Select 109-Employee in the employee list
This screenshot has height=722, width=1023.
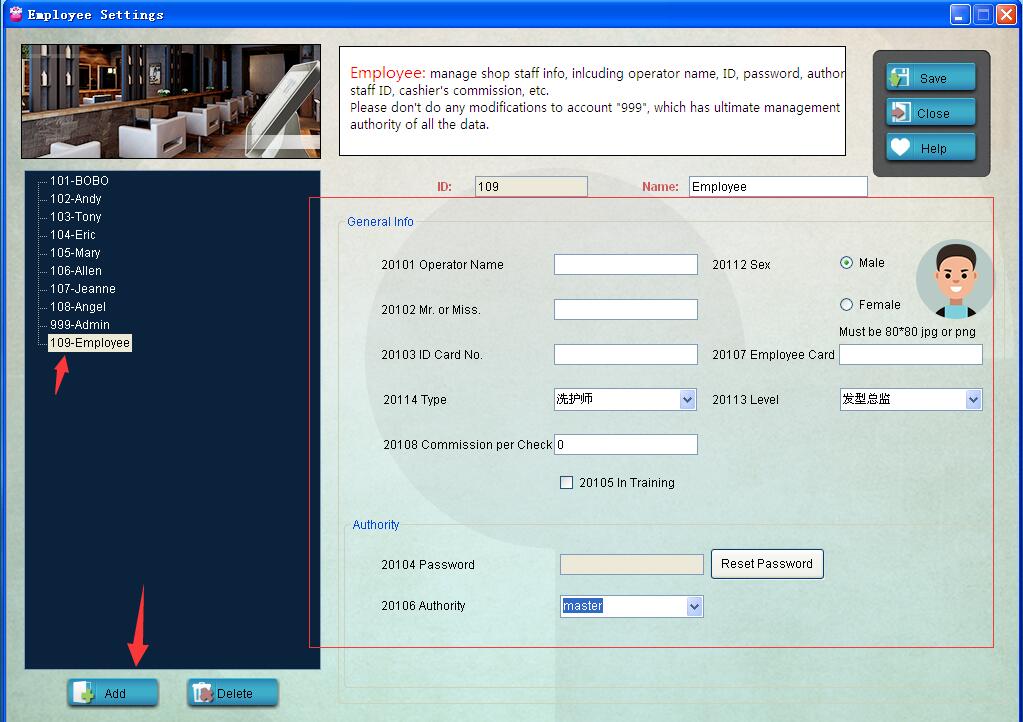[x=90, y=342]
